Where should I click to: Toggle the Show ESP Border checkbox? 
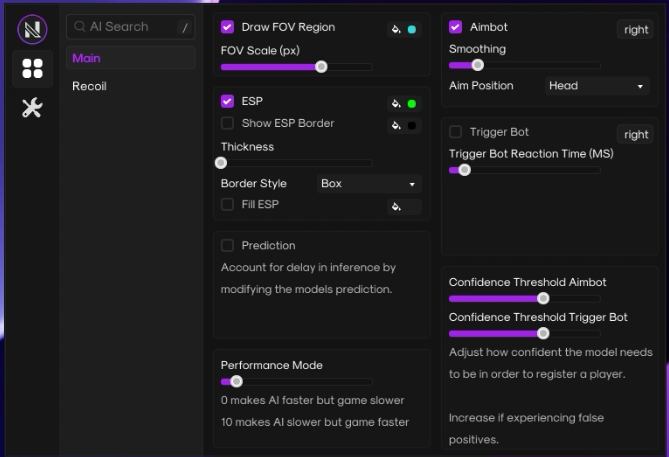click(x=227, y=123)
